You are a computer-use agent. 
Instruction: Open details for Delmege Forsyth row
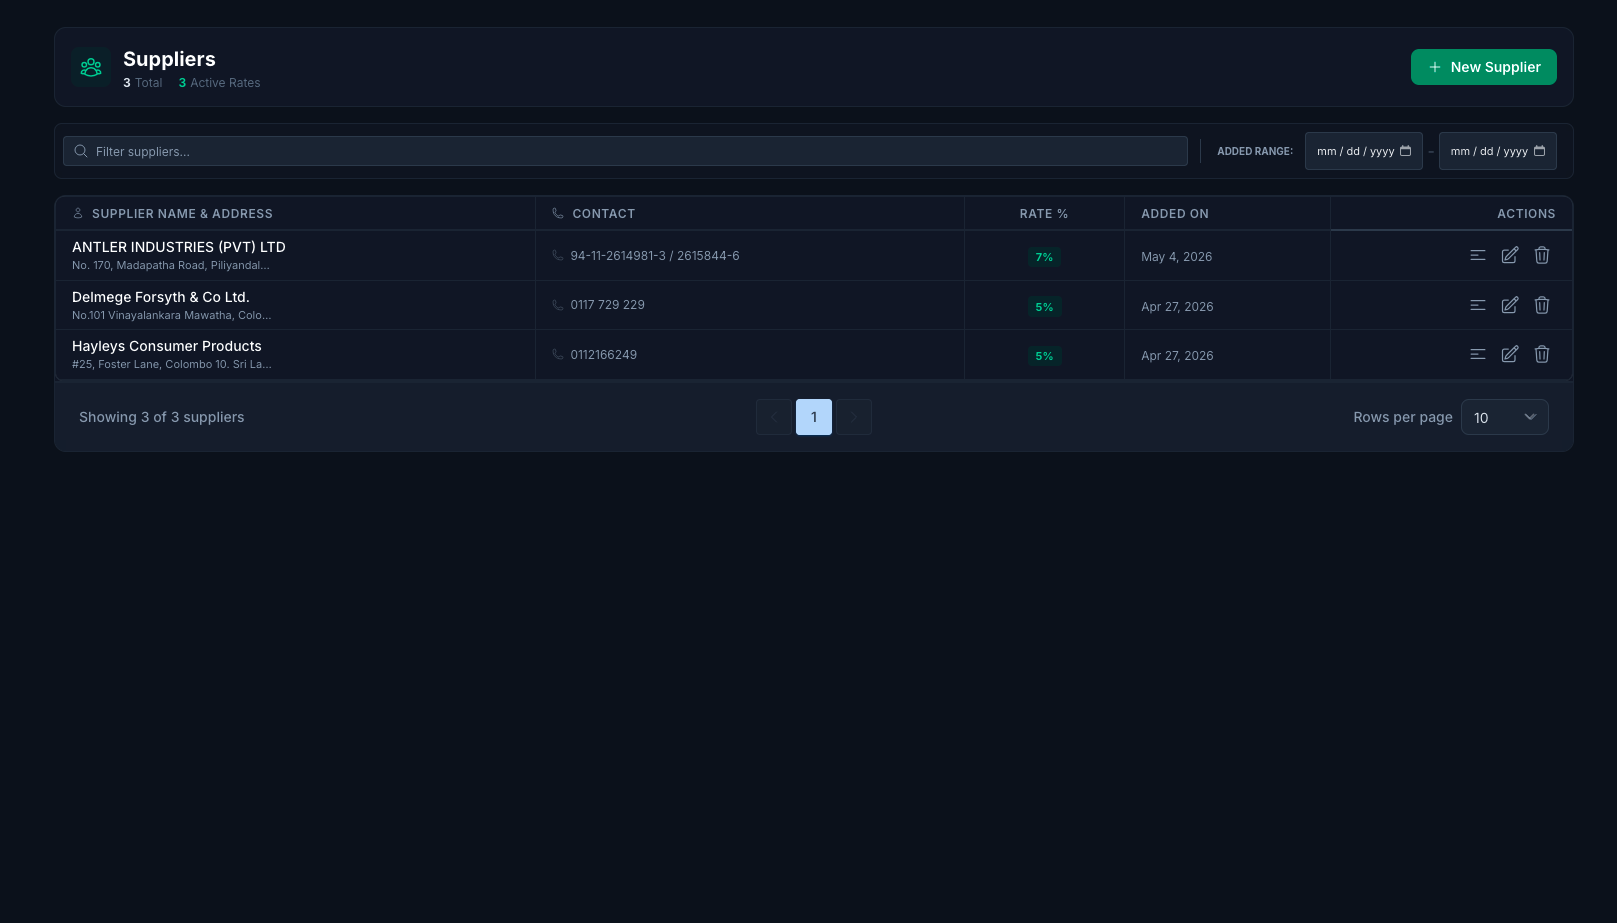click(1477, 305)
